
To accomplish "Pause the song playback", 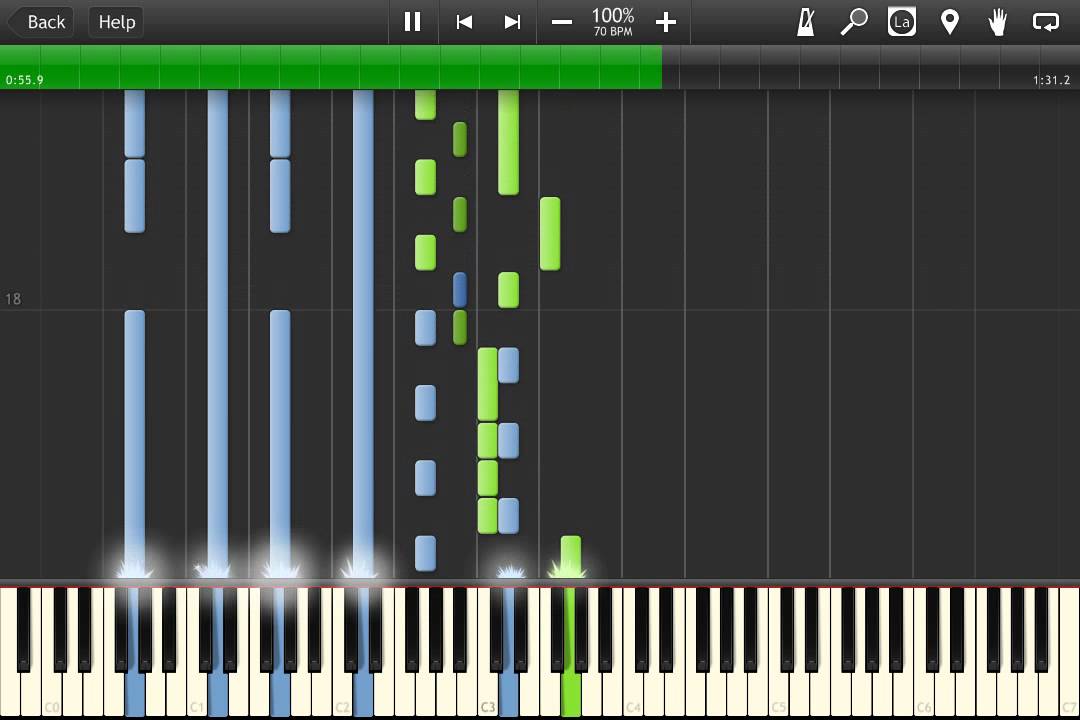I will click(412, 22).
